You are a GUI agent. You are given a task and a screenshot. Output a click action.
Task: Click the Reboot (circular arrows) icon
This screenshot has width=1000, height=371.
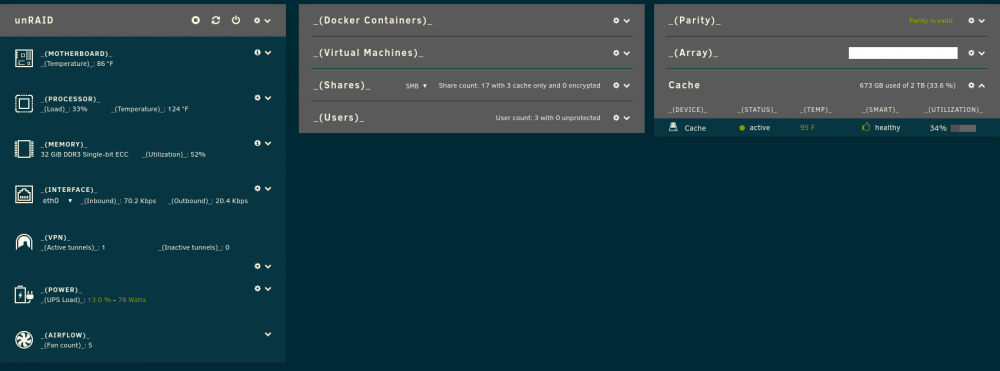pos(216,20)
